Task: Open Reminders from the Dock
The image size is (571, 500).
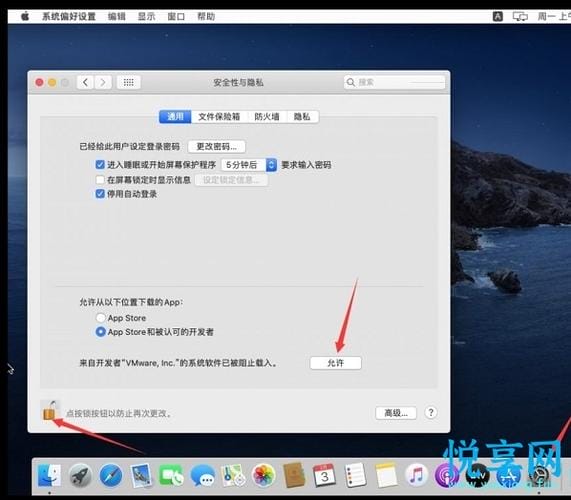Action: [x=355, y=475]
